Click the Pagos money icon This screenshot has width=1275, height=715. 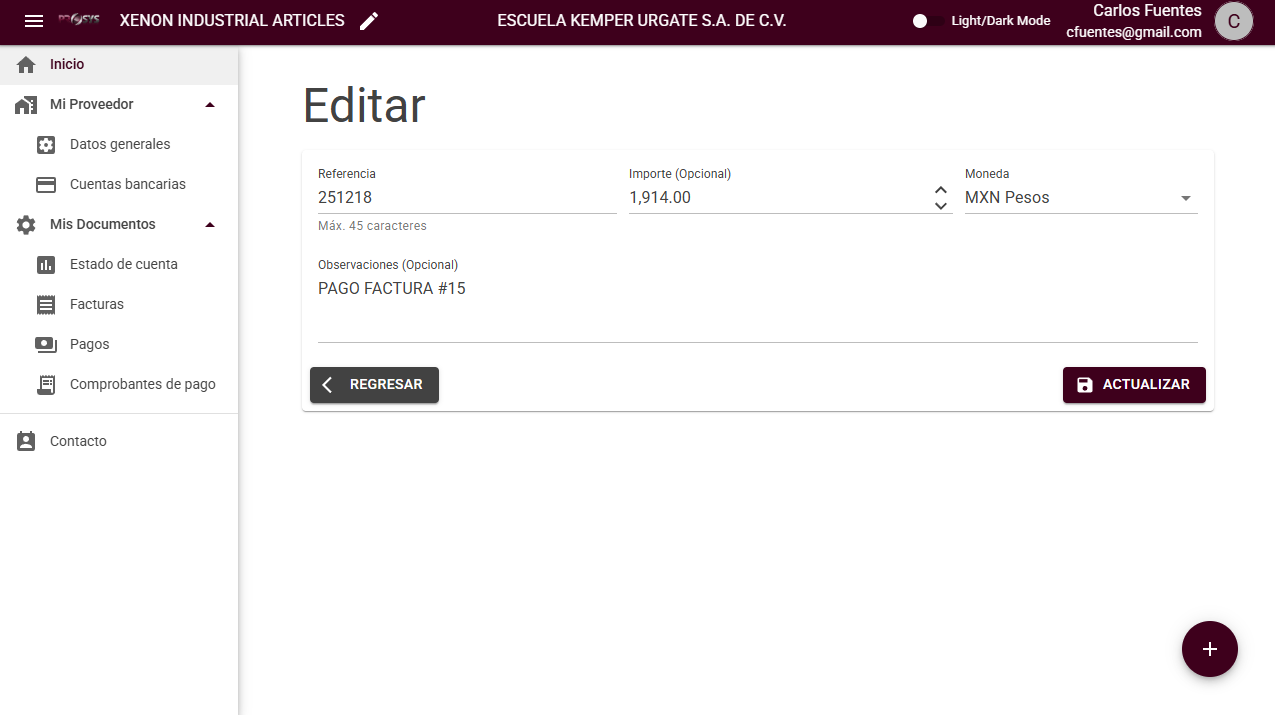pos(45,345)
